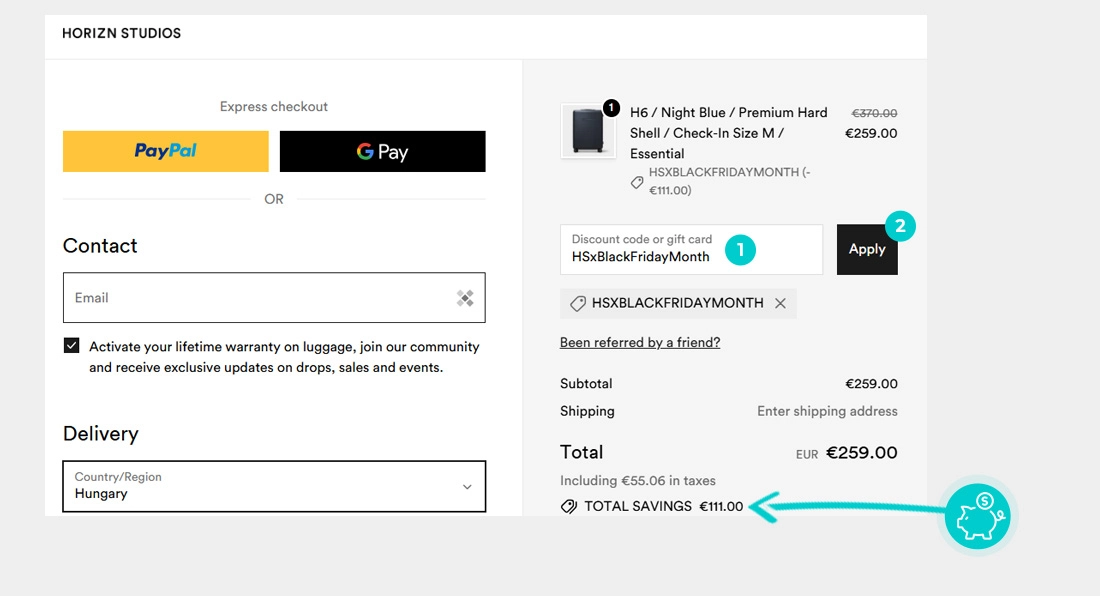Apply the discount code
This screenshot has width=1100, height=596.
pos(866,249)
